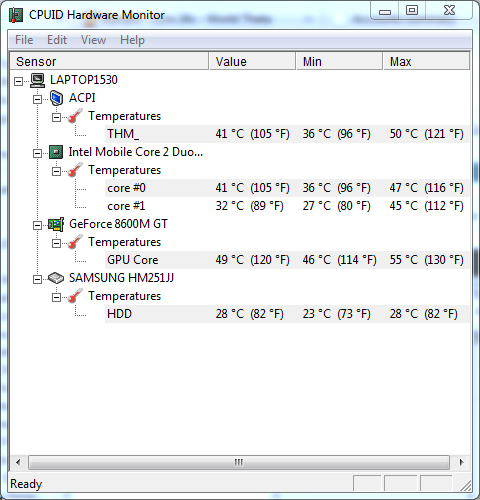480x500 pixels.
Task: Click core #1 max value 45 °C (112 °F)
Action: point(427,206)
